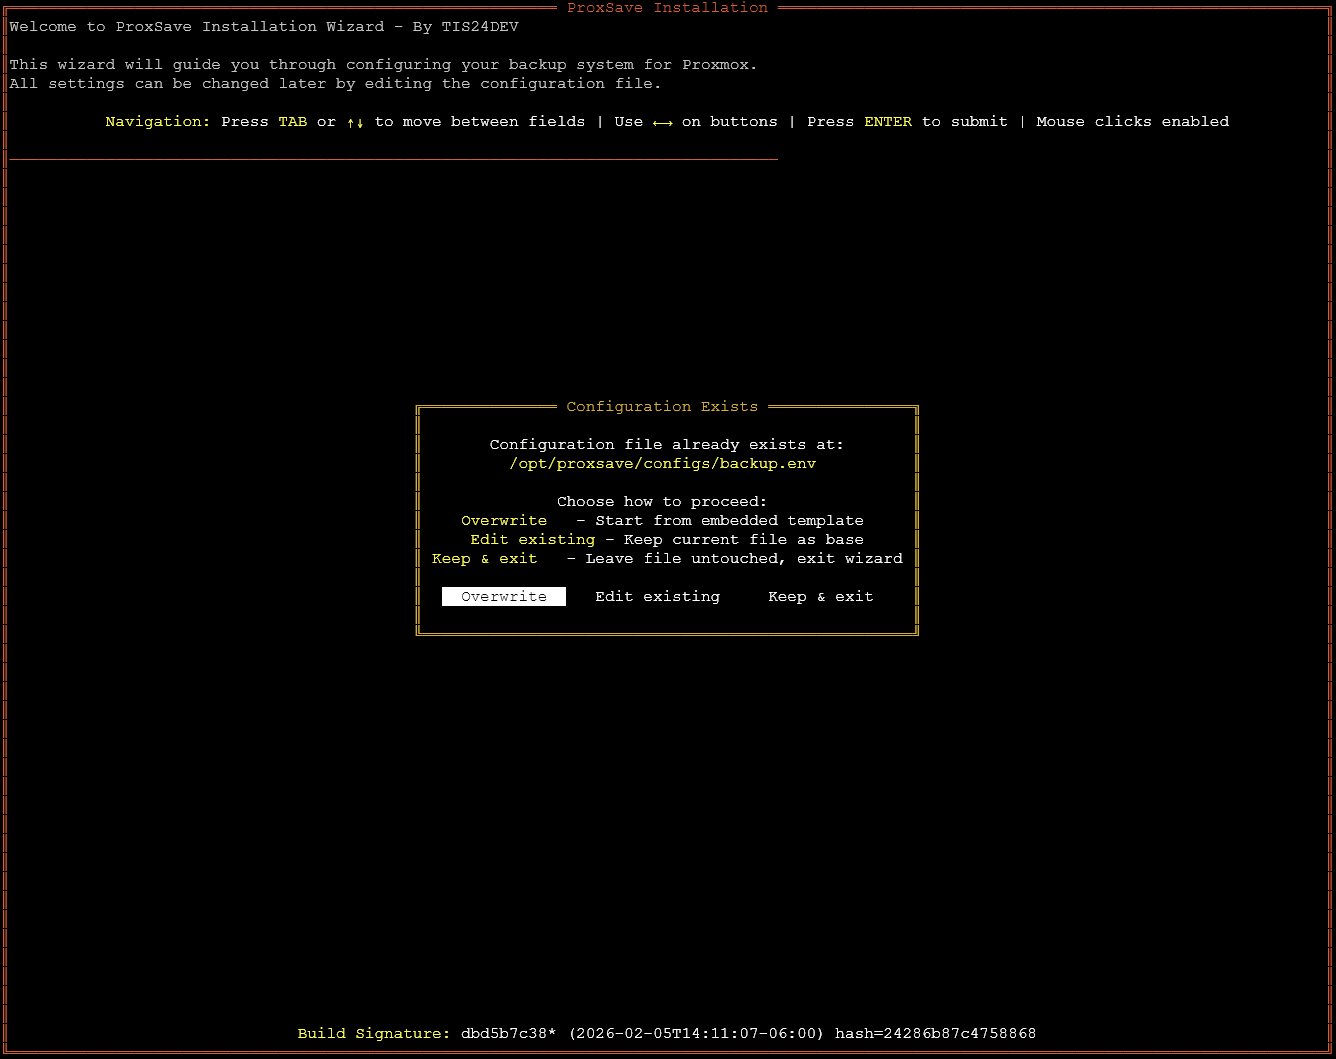
Task: Click the Build Signature label
Action: point(373,1033)
